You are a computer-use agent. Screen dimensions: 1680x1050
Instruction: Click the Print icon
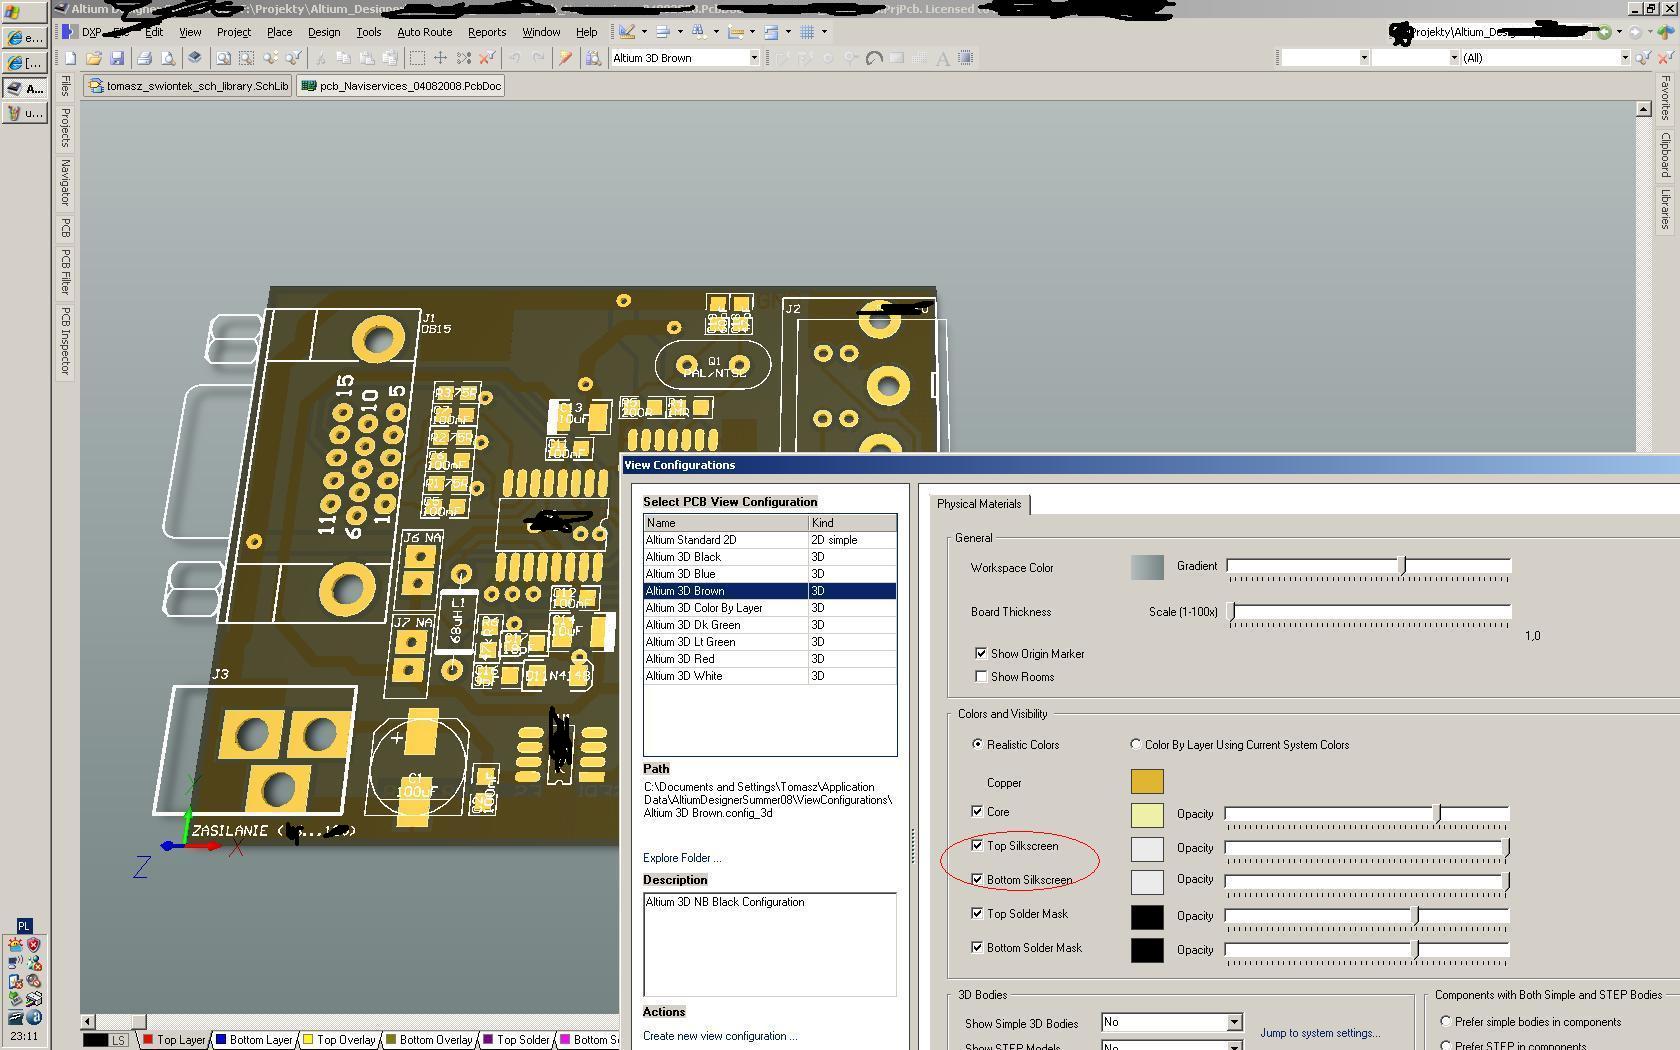pos(145,58)
